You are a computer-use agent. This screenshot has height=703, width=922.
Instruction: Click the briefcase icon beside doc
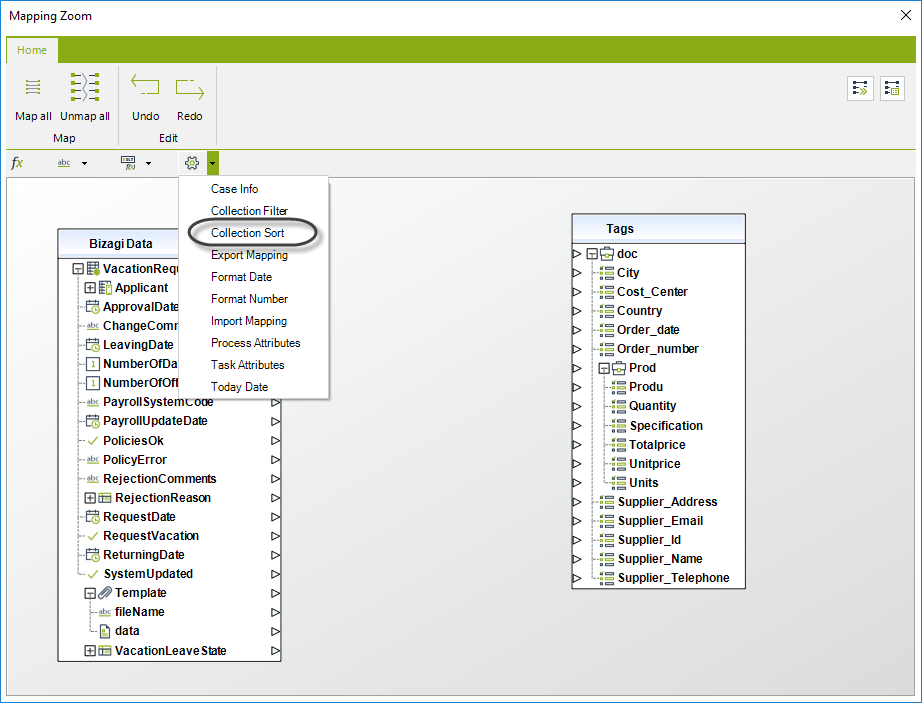point(607,254)
